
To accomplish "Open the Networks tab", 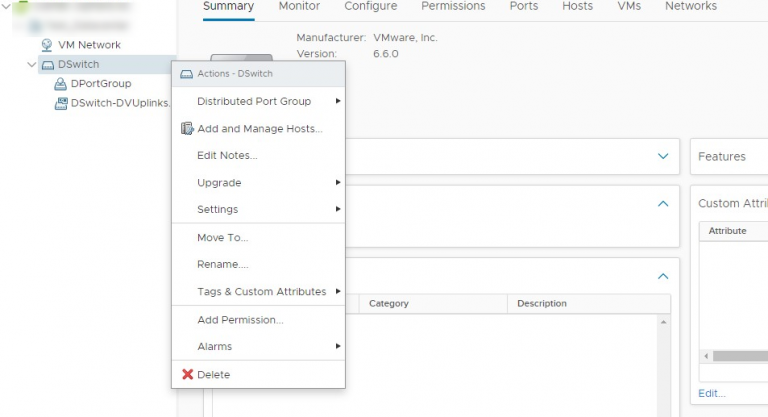I will point(690,7).
